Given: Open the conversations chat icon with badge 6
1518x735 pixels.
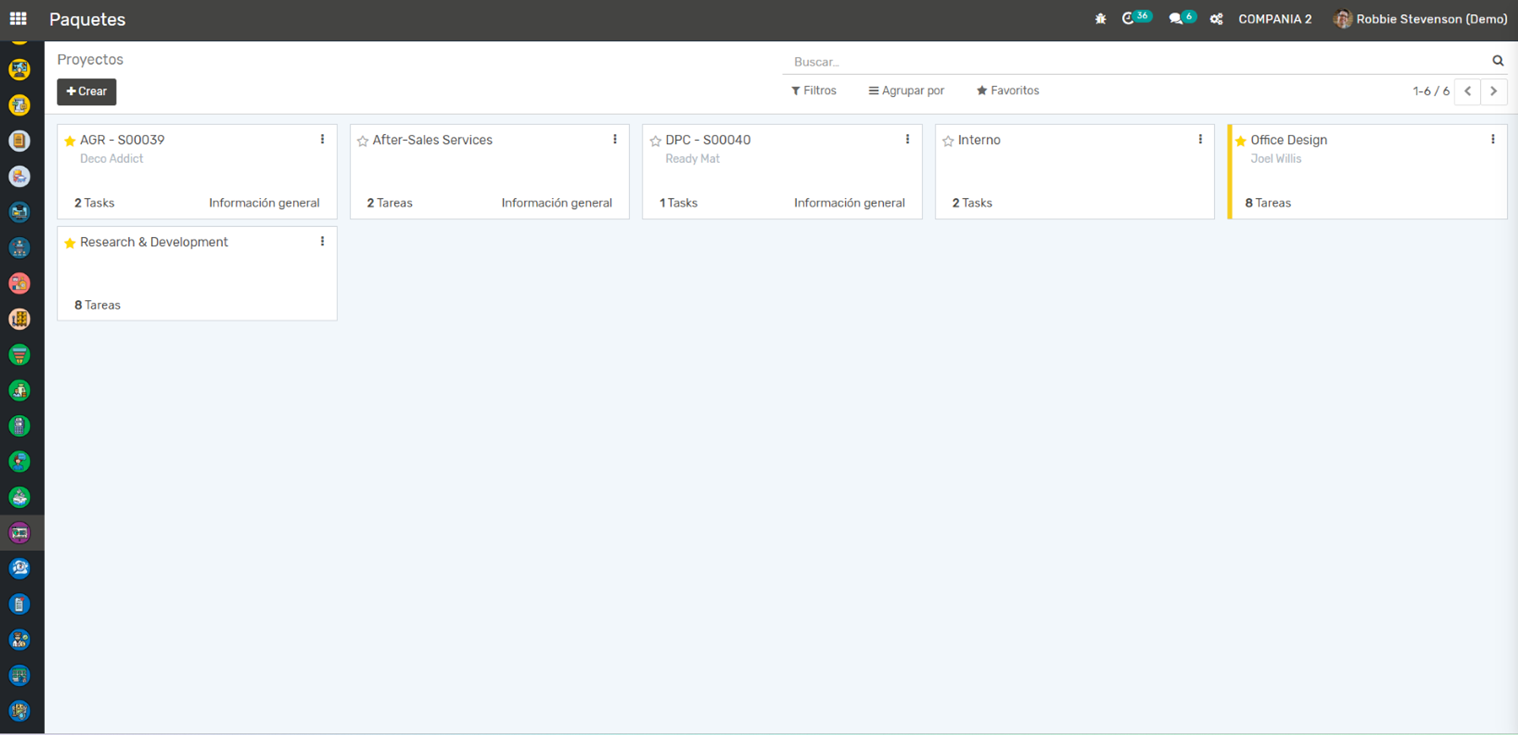Looking at the screenshot, I should pos(1176,19).
